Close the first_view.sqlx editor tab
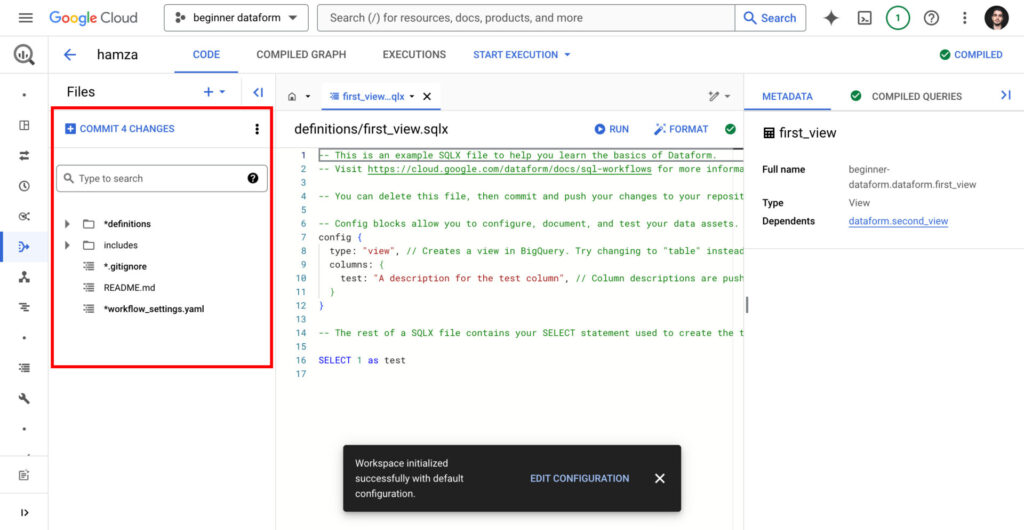 pos(427,97)
